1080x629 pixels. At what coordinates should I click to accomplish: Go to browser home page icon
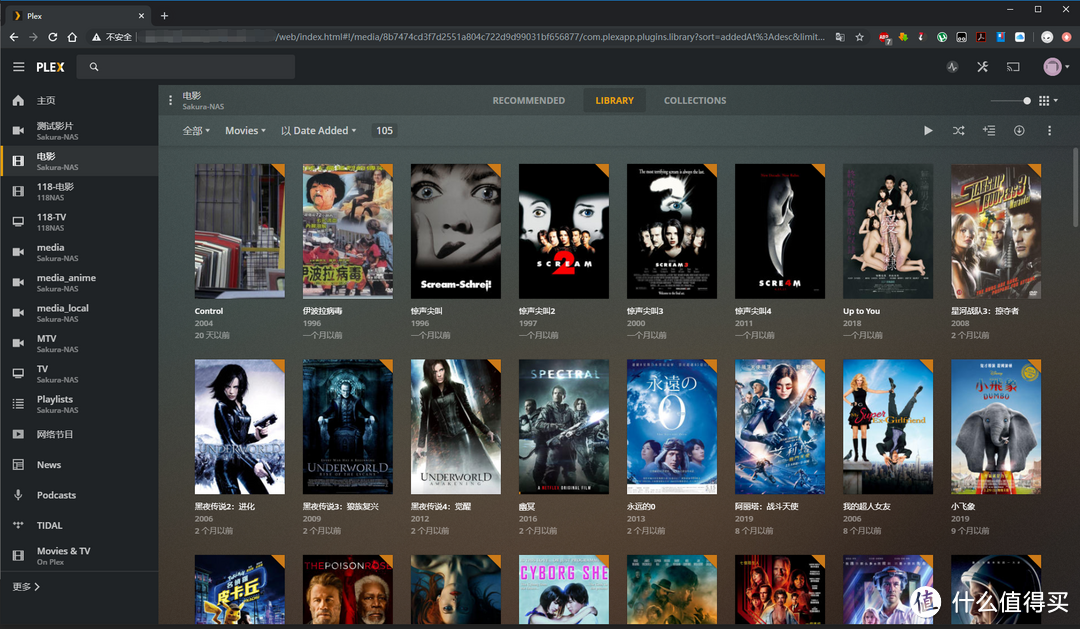point(72,37)
